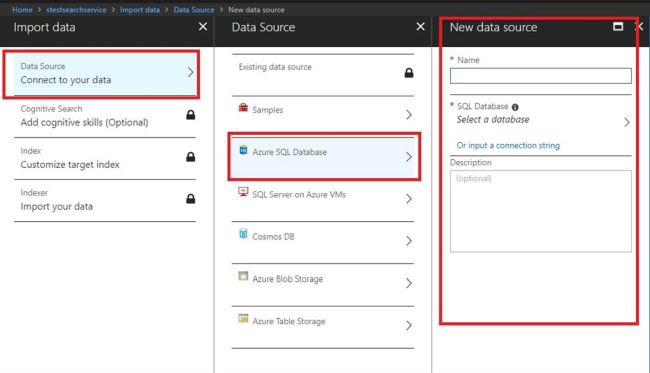Expand chevron on Azure SQL Database row
This screenshot has width=650, height=373.
pyautogui.click(x=409, y=157)
